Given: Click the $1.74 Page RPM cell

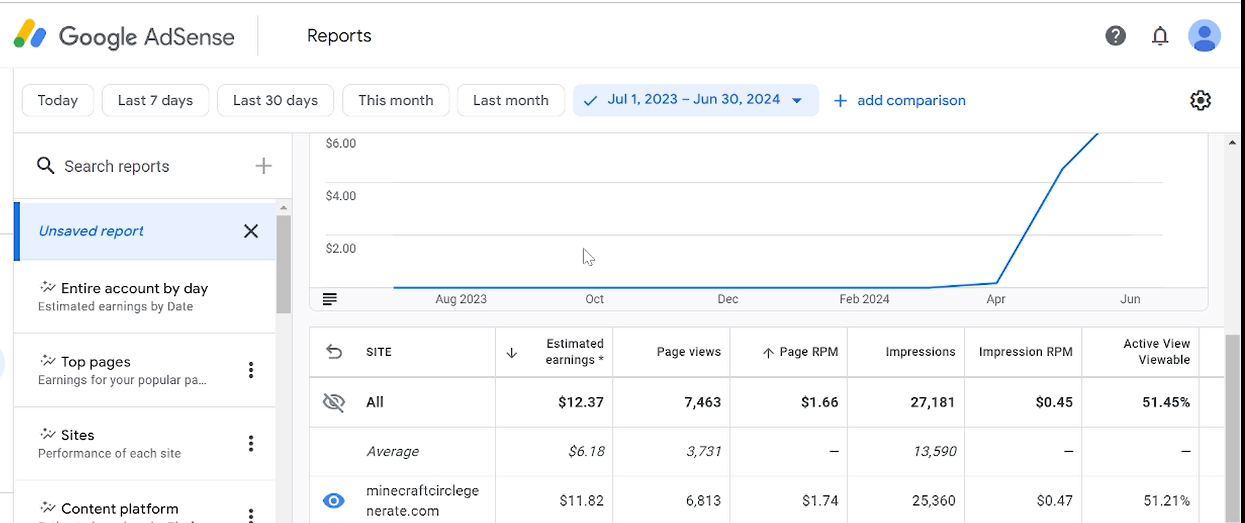Looking at the screenshot, I should tap(820, 500).
